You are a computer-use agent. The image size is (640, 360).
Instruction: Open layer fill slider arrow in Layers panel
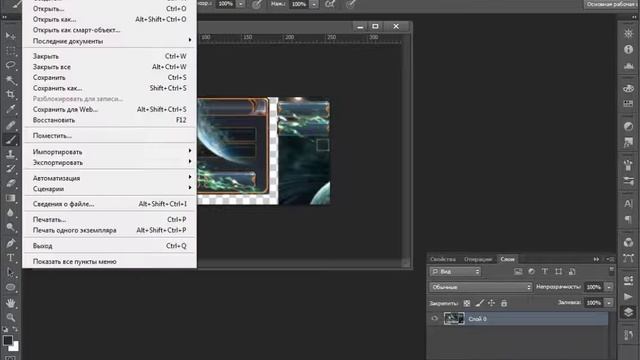pyautogui.click(x=609, y=303)
